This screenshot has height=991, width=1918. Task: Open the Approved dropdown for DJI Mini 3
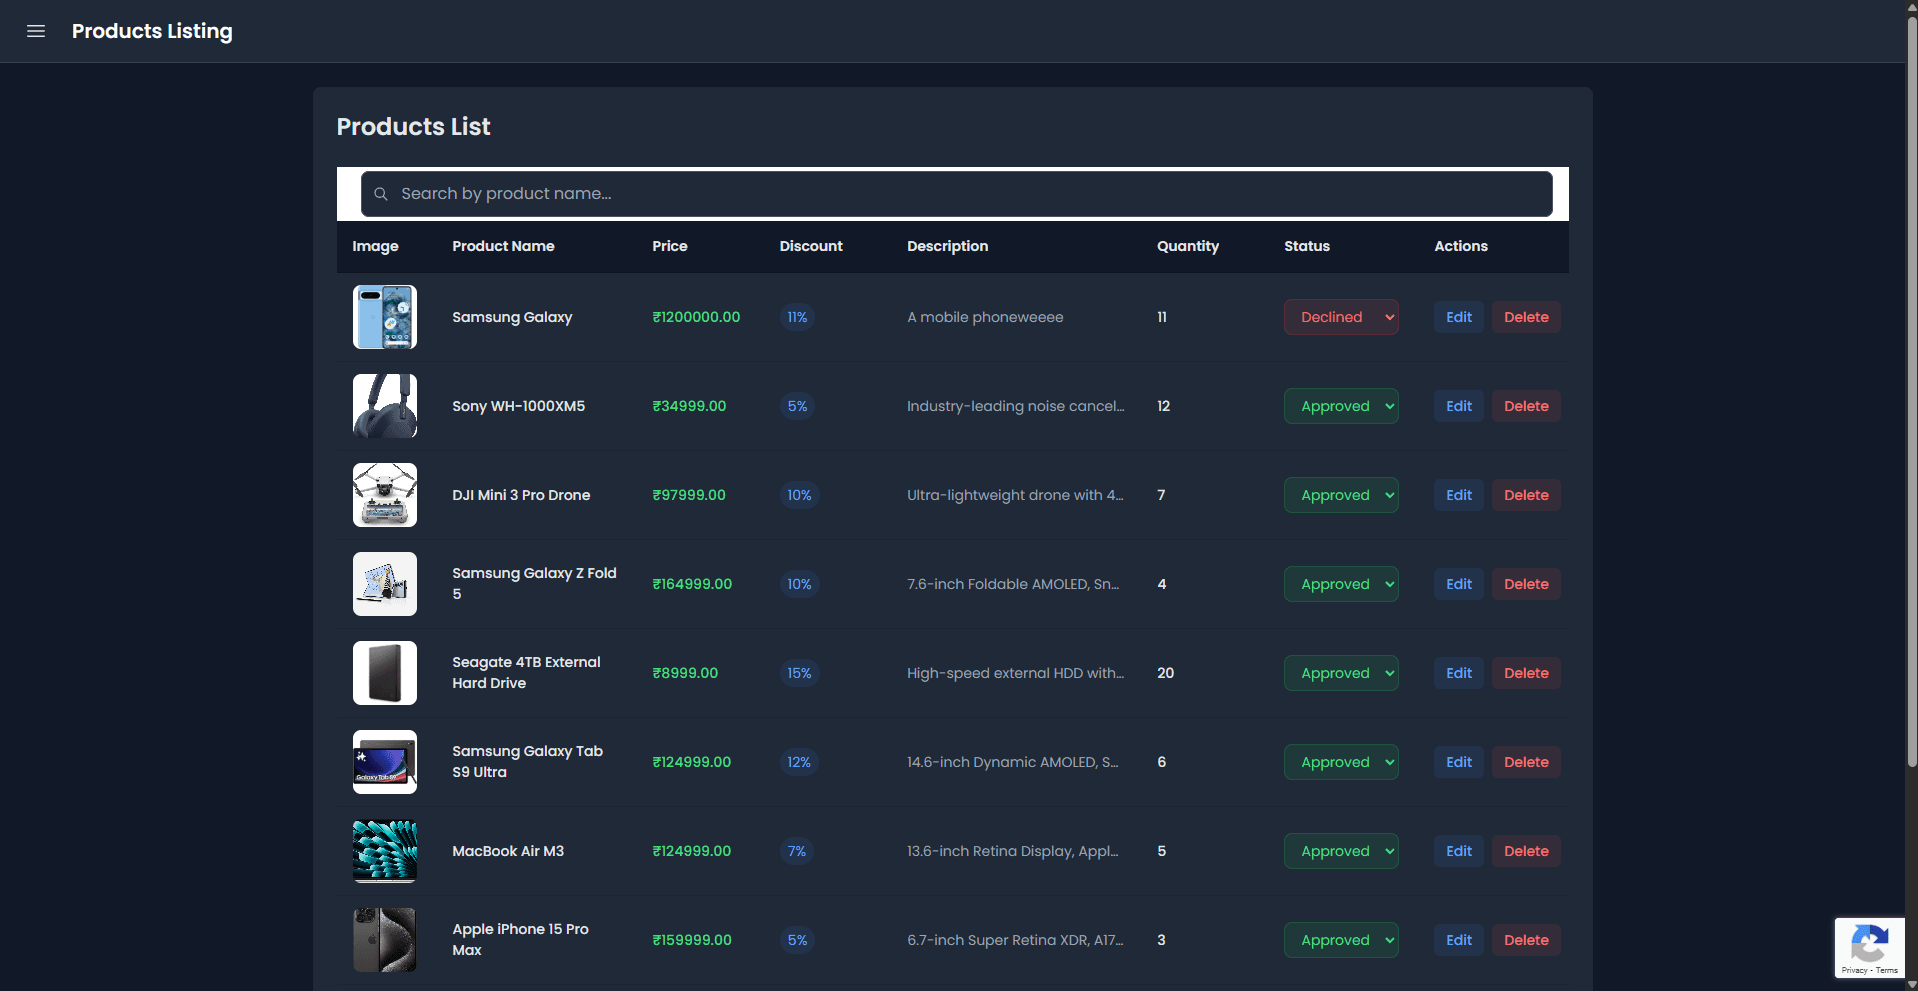click(1340, 495)
